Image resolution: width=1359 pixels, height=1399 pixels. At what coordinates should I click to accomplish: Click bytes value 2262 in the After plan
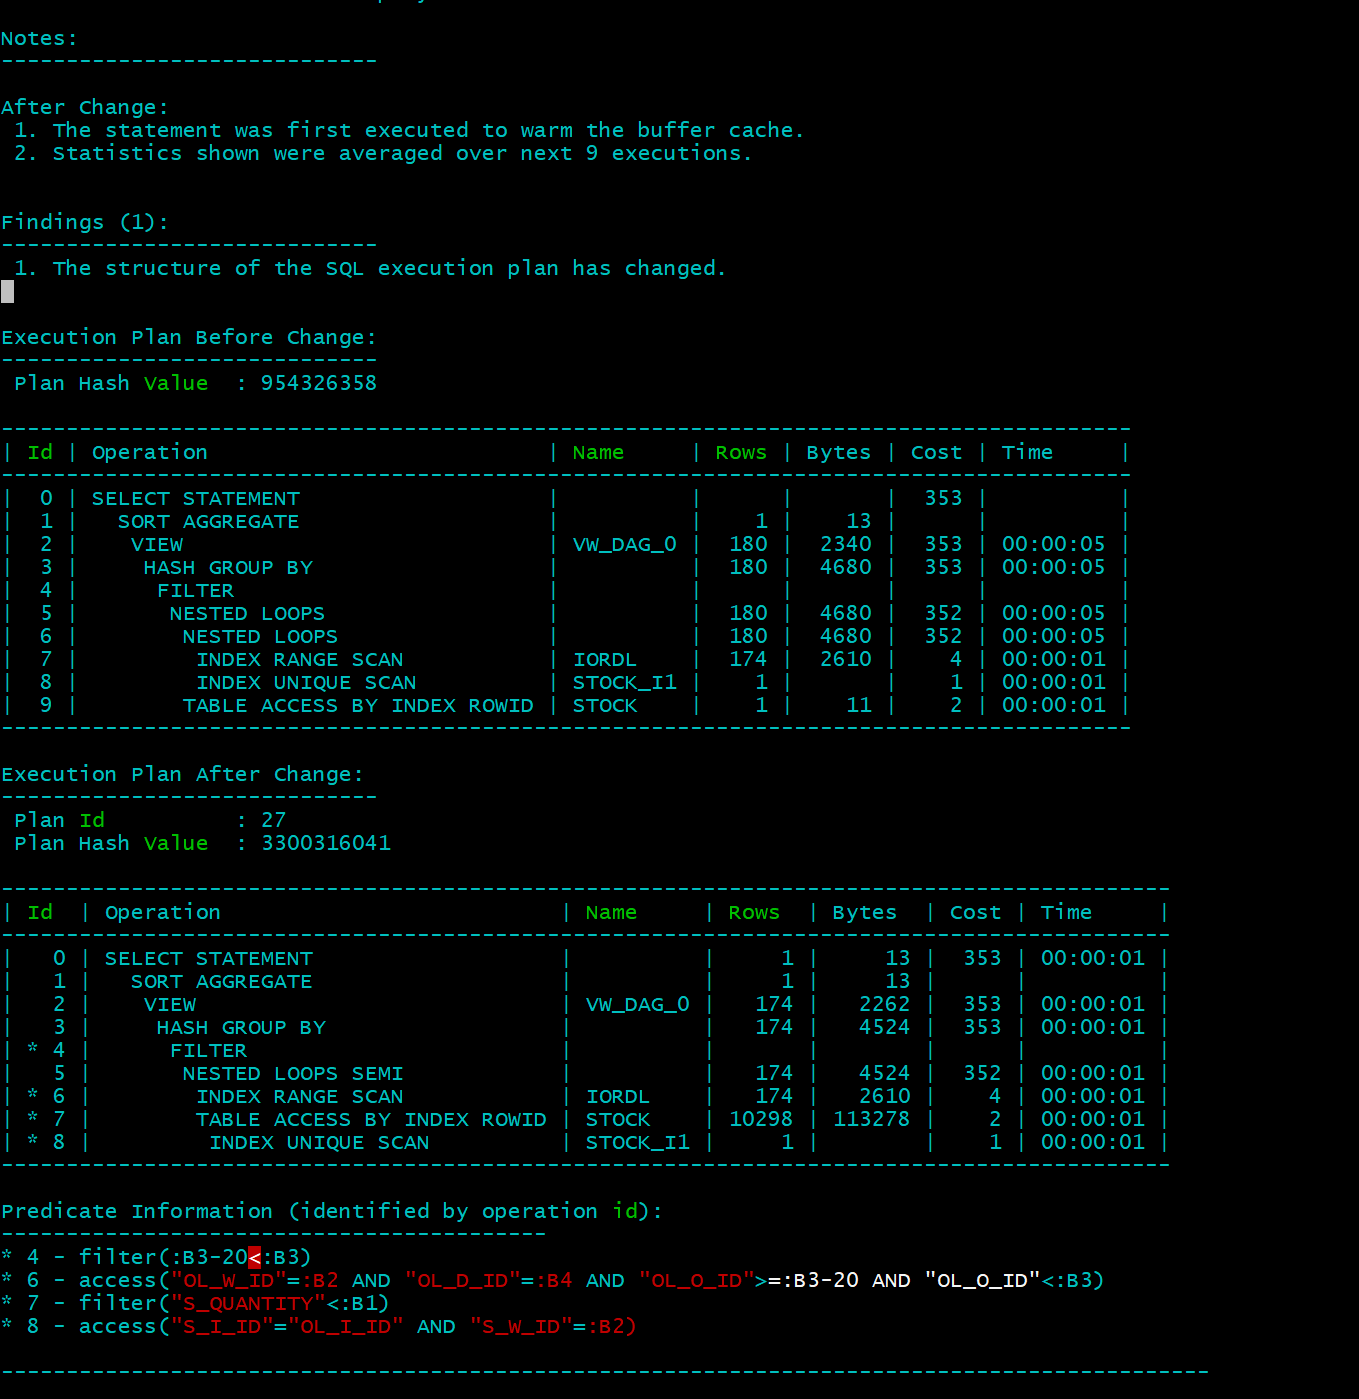pos(885,1005)
